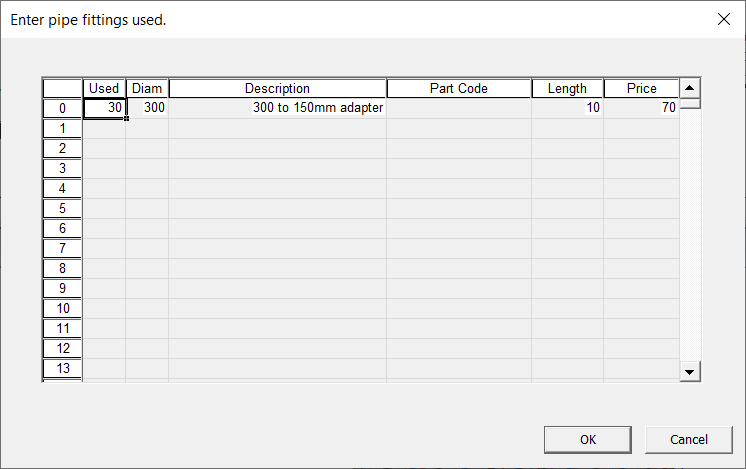Select the Diam cell showing 300

pyautogui.click(x=147, y=108)
